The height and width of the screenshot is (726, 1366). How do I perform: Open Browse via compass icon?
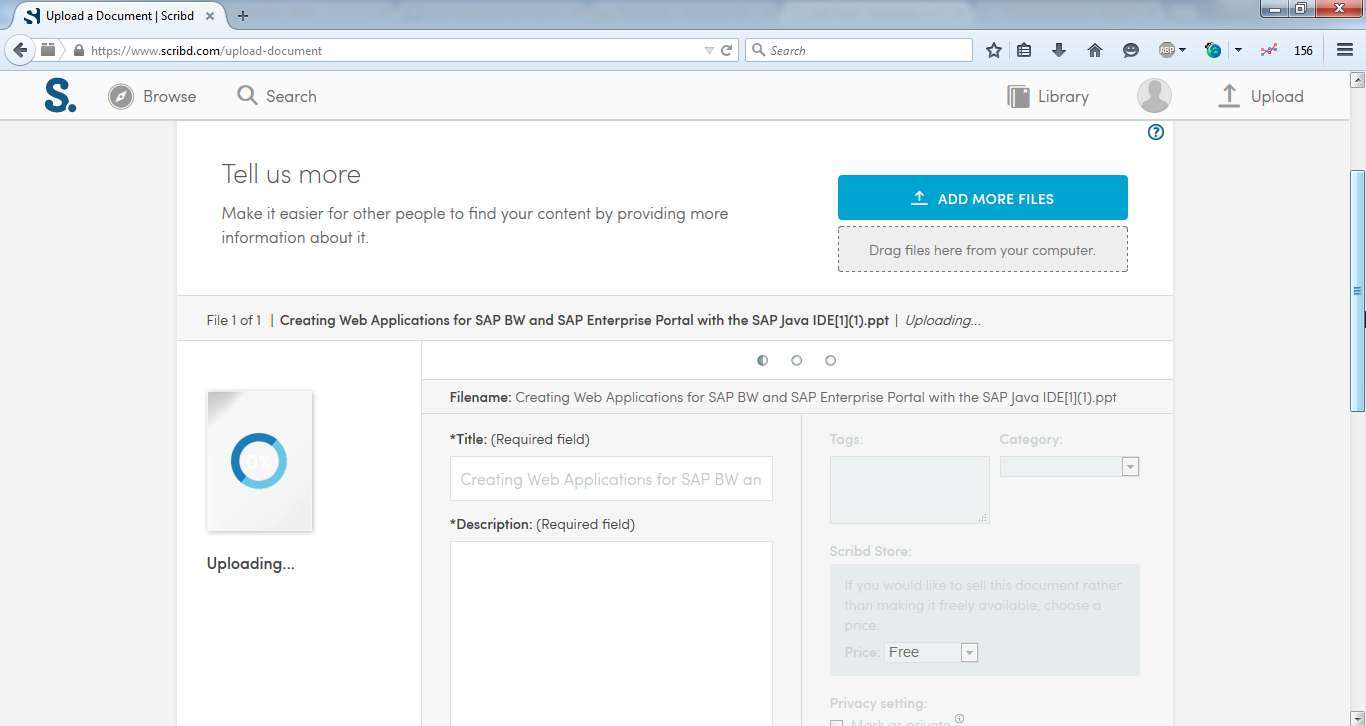tap(121, 96)
